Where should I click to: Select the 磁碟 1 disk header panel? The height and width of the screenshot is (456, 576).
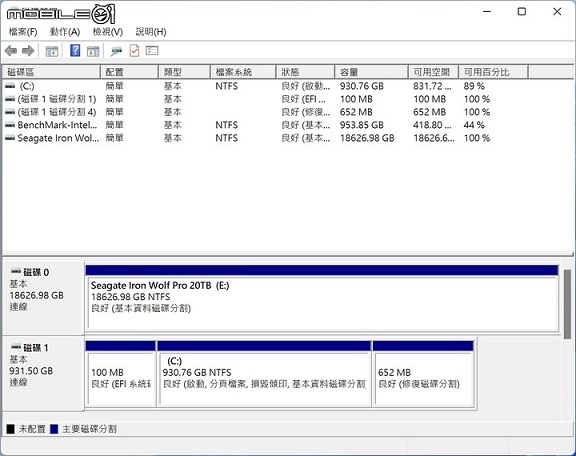coord(43,373)
